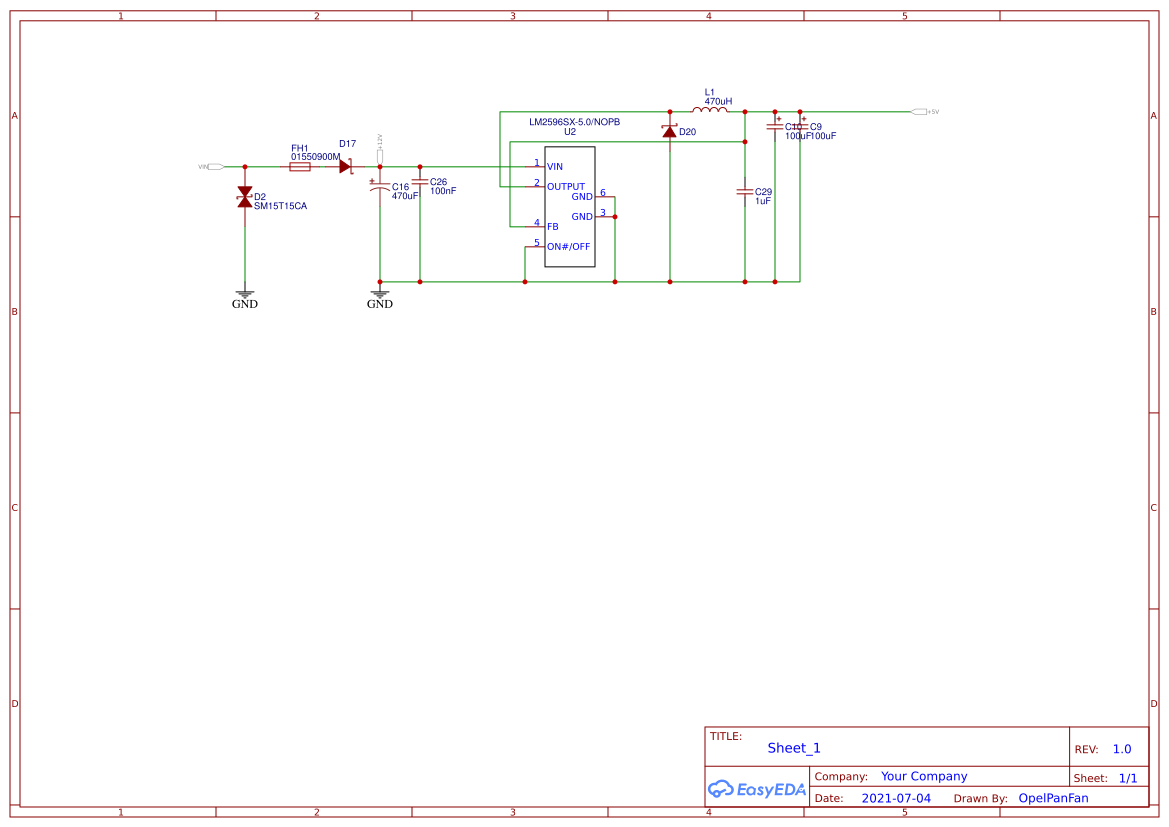Select the VIN input port flag
The height and width of the screenshot is (827, 1169).
pyautogui.click(x=211, y=167)
